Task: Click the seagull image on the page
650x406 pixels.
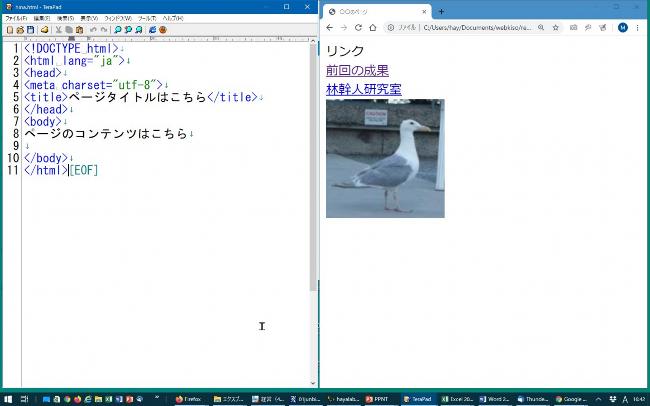Action: 385,158
